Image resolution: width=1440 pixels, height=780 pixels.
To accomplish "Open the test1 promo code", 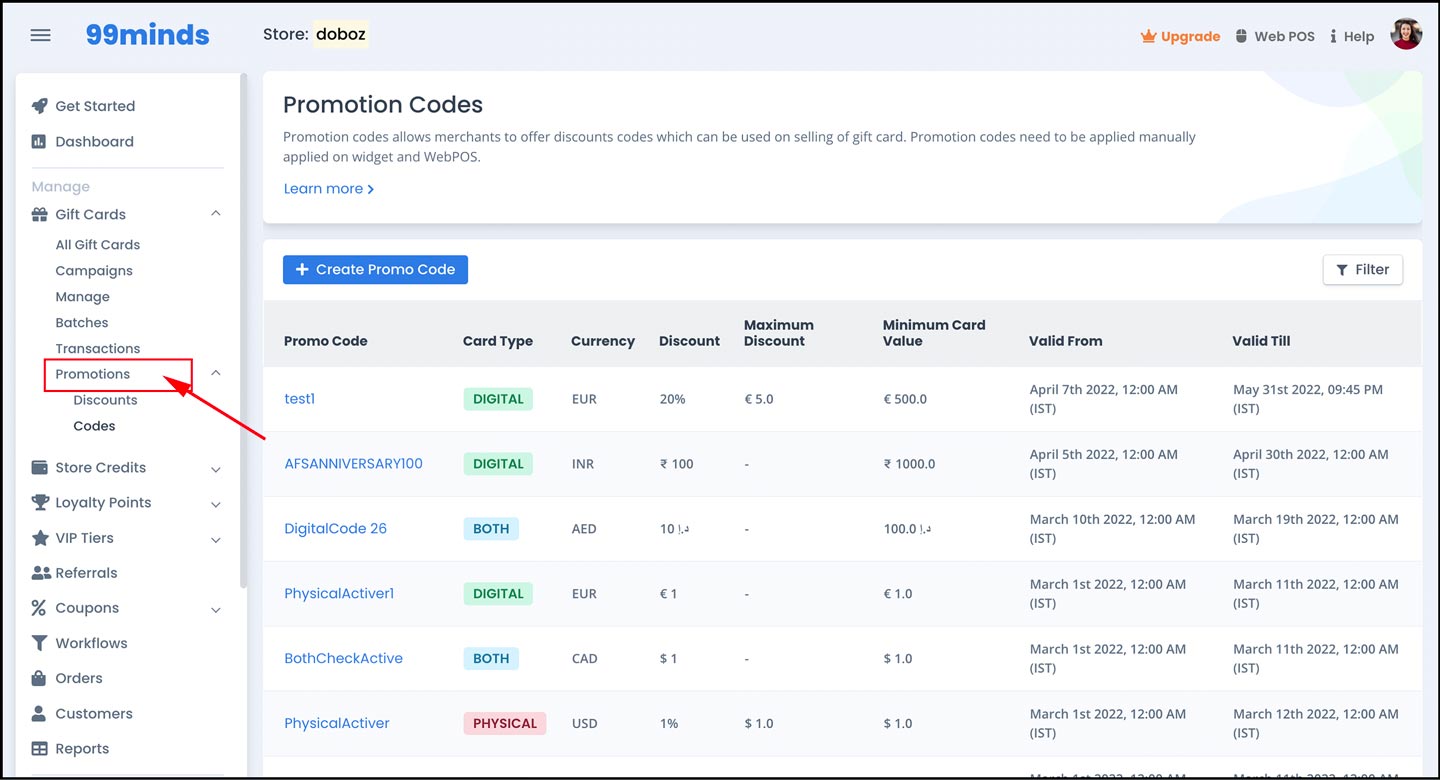I will (x=299, y=399).
